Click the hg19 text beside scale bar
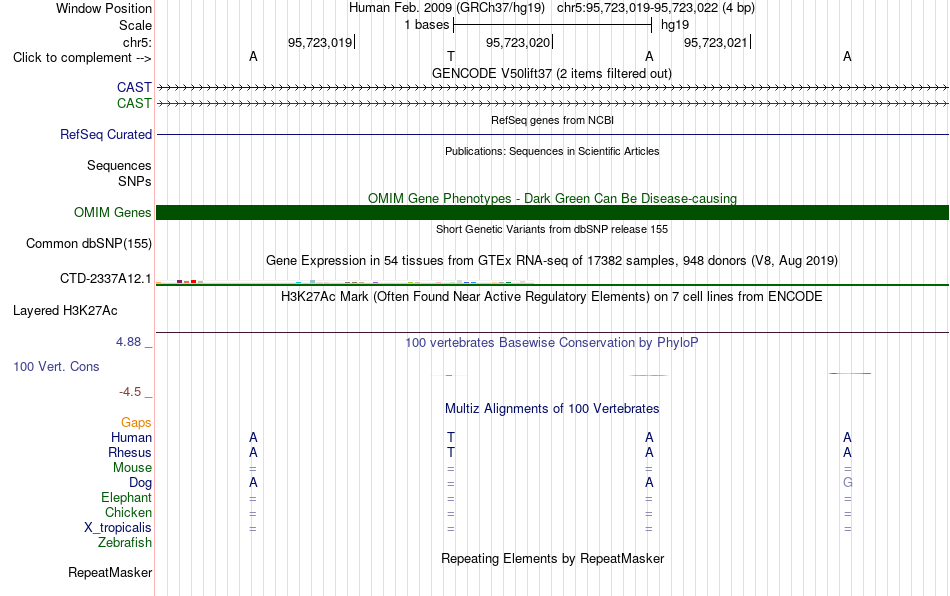950x596 pixels. coord(675,25)
